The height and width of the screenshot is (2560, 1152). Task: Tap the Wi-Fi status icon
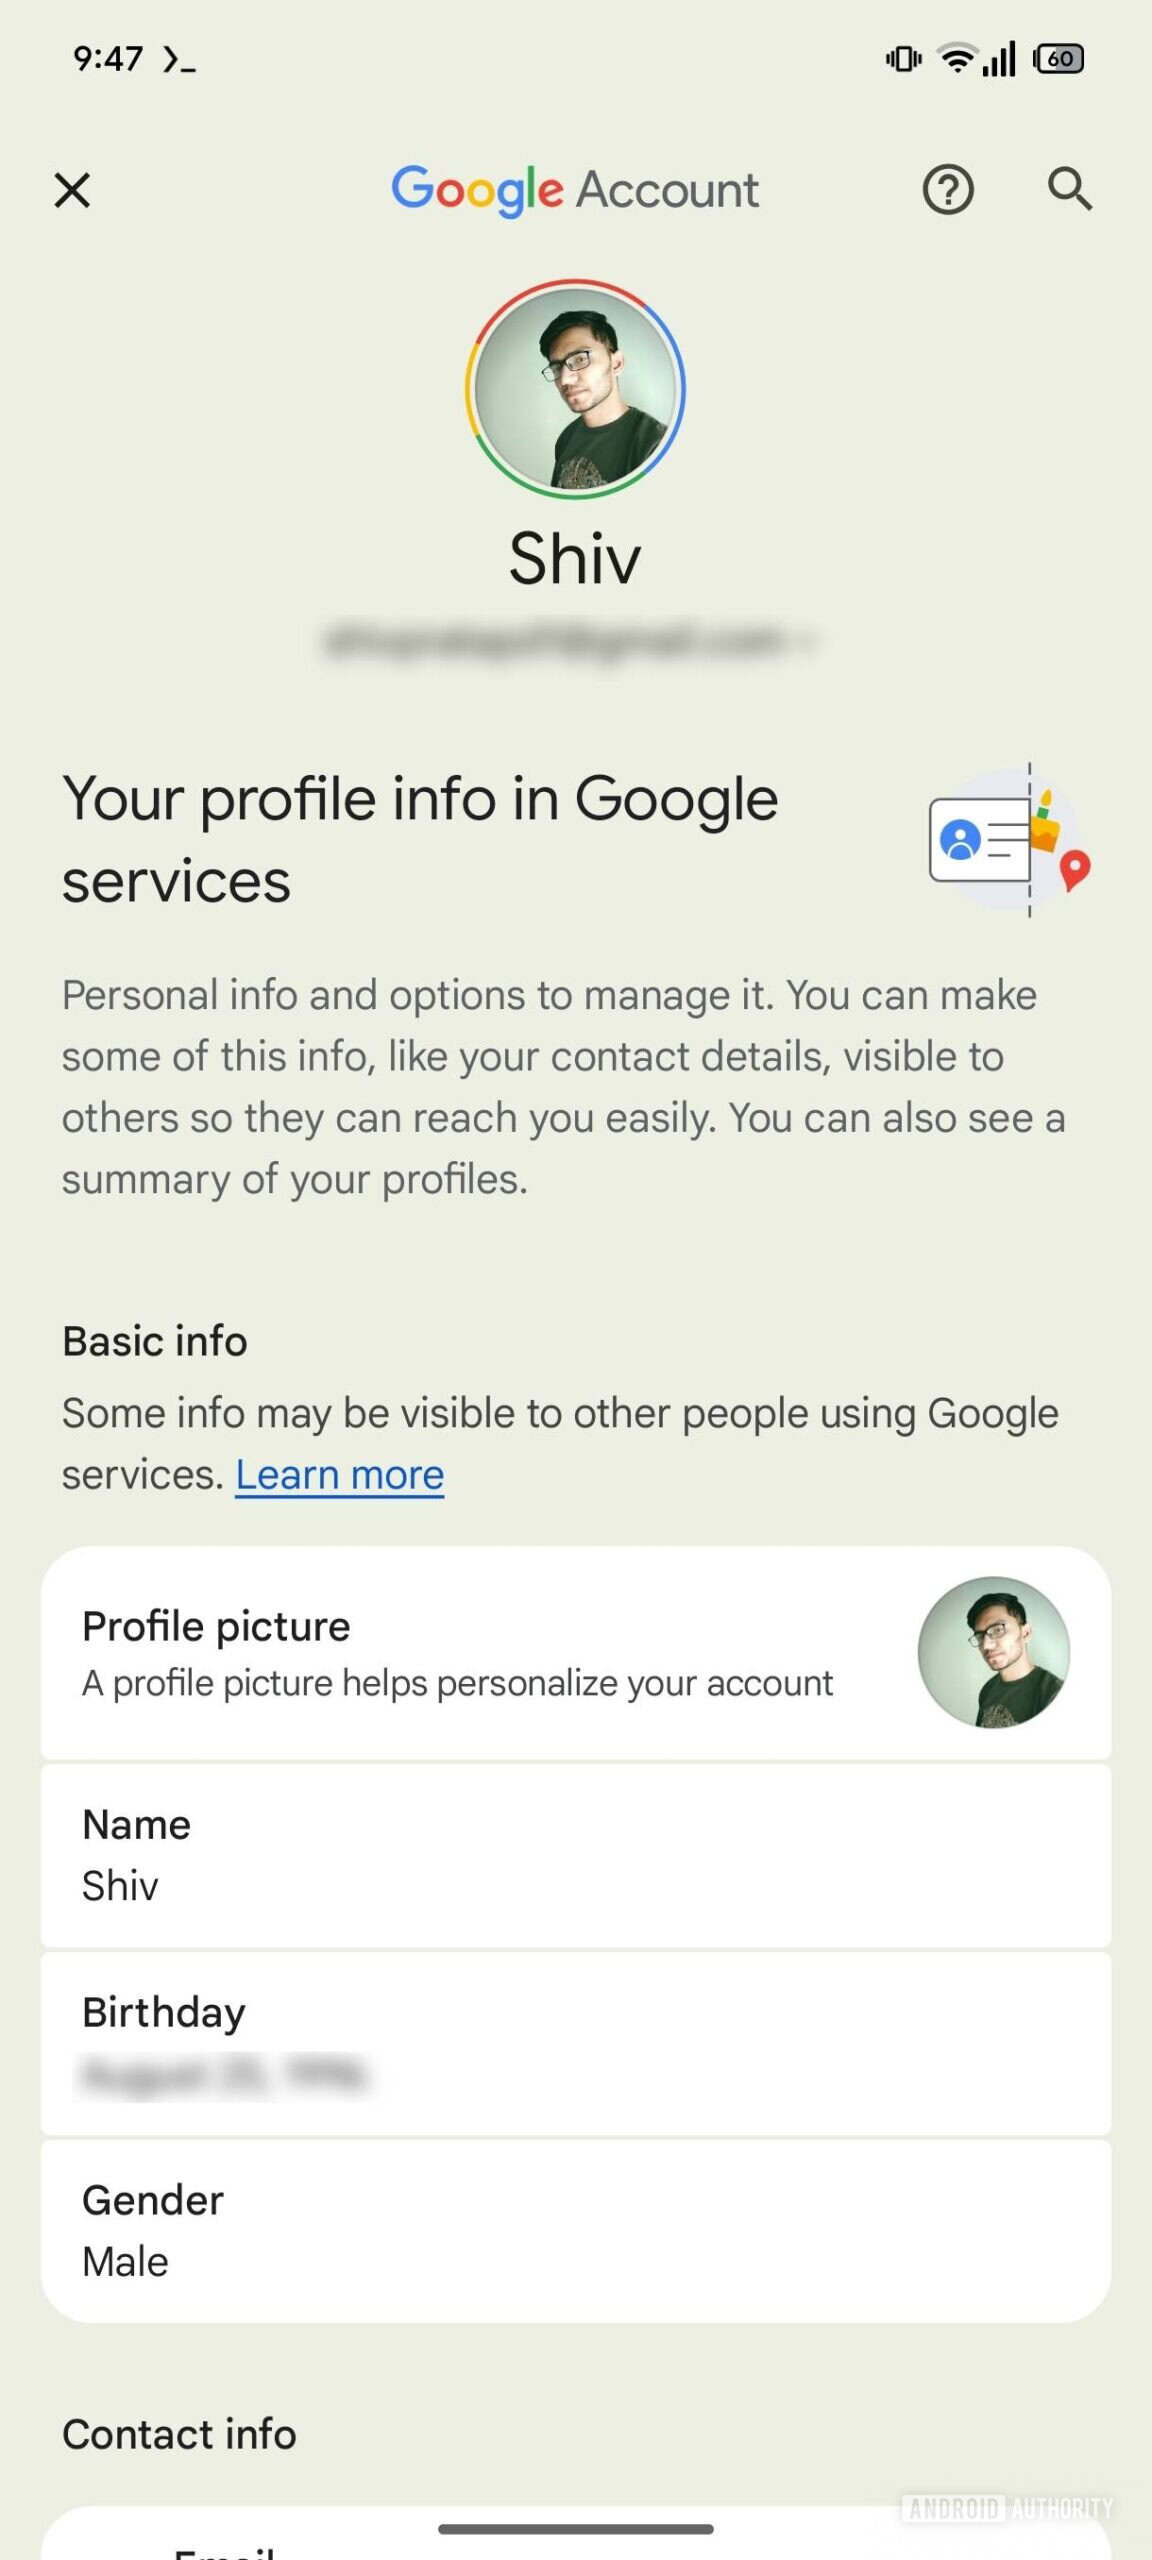coord(957,59)
